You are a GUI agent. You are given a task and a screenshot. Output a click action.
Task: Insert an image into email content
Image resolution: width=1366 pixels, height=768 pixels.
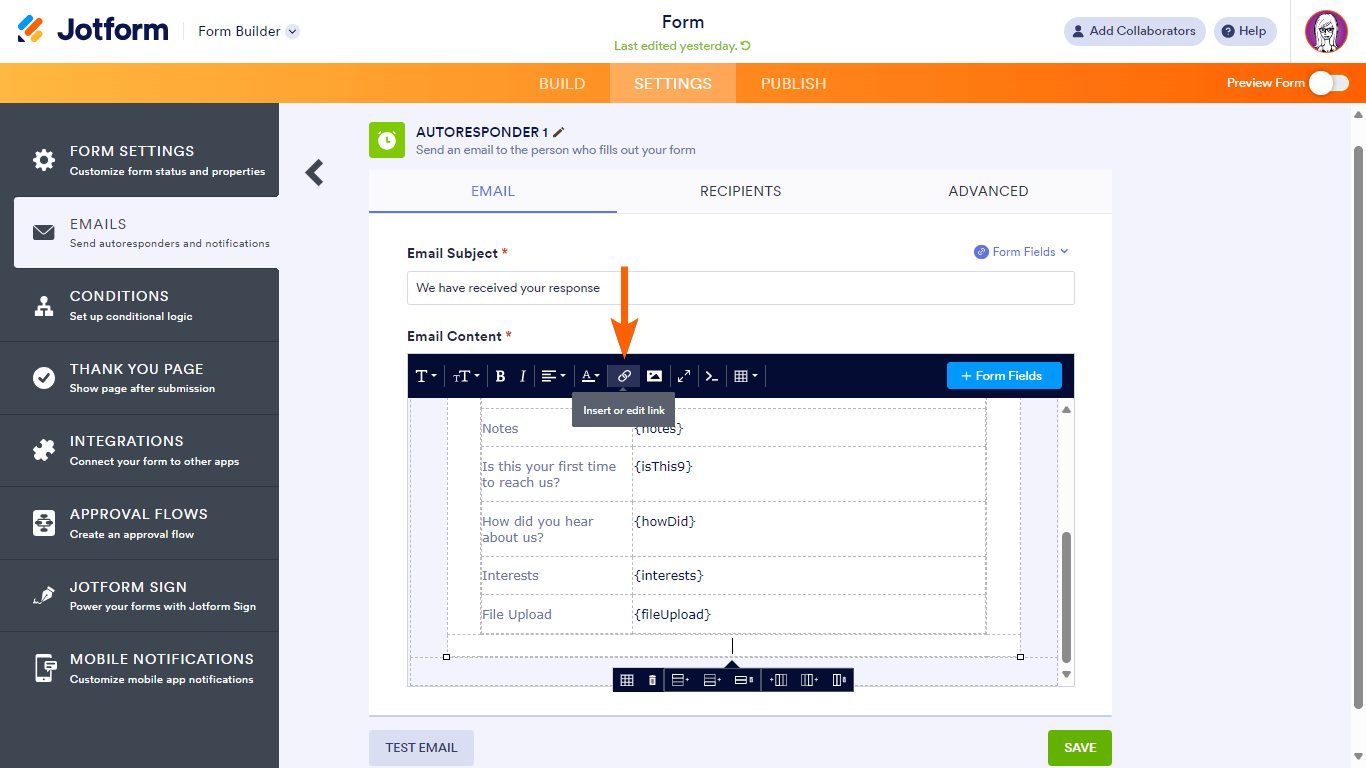click(x=654, y=376)
